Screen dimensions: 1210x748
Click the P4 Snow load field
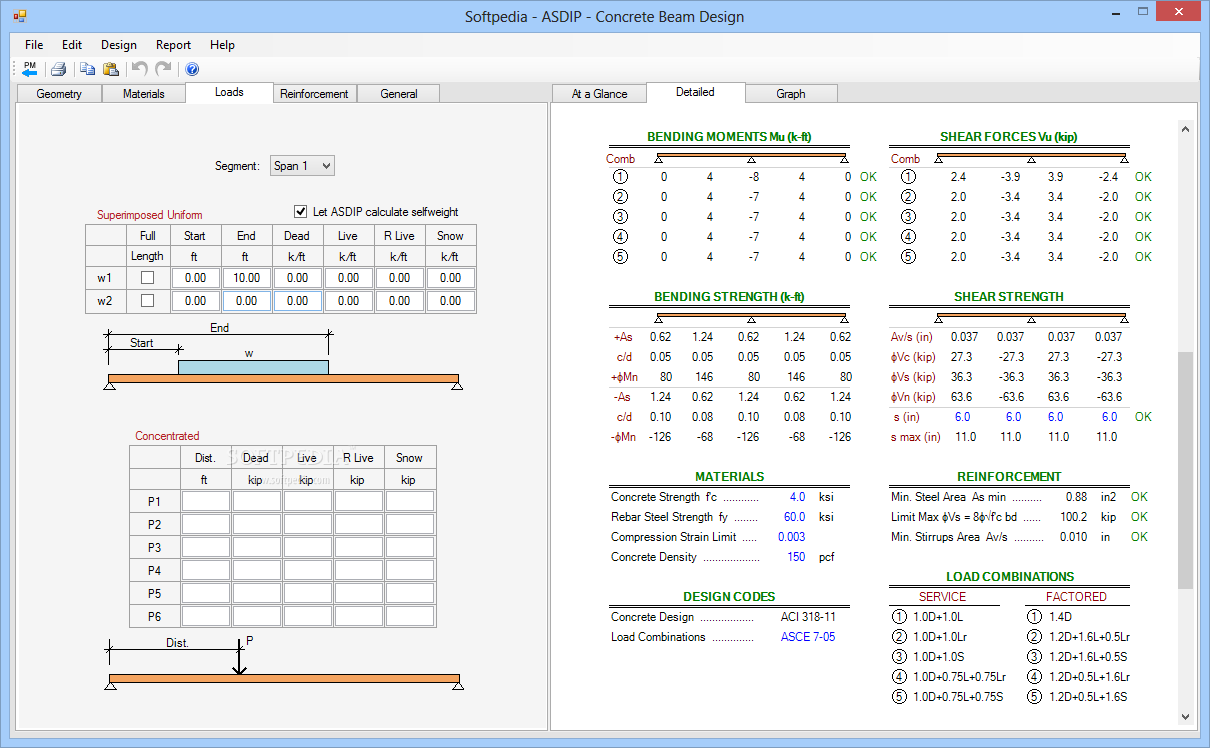click(410, 570)
